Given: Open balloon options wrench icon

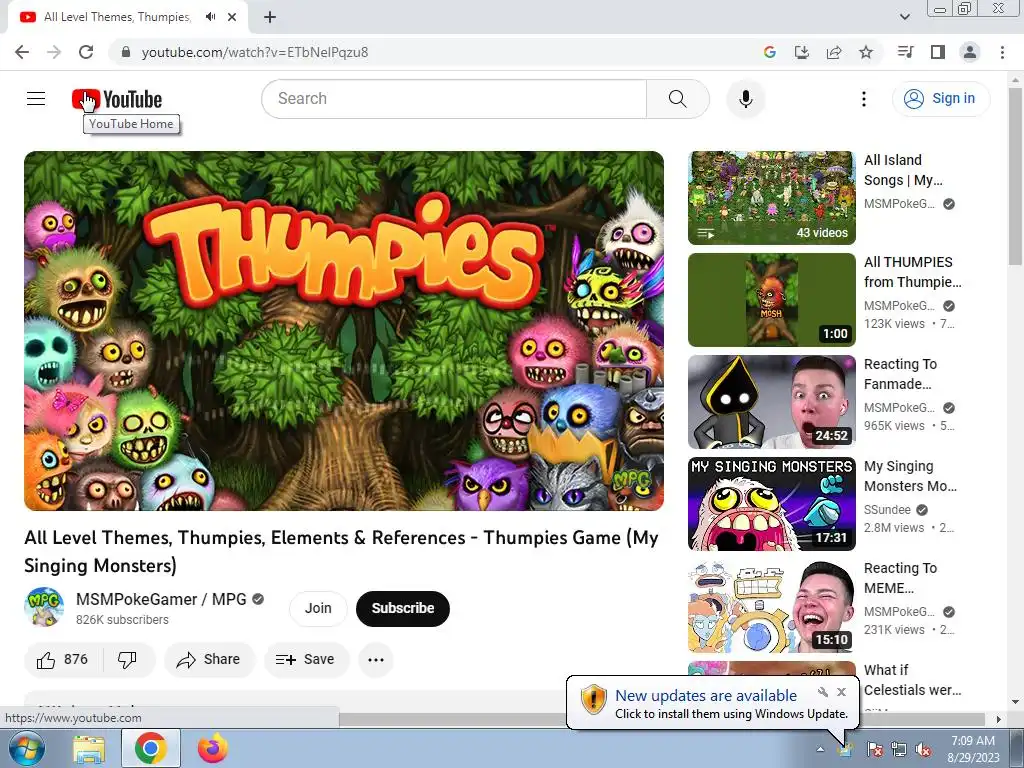Looking at the screenshot, I should (x=823, y=692).
